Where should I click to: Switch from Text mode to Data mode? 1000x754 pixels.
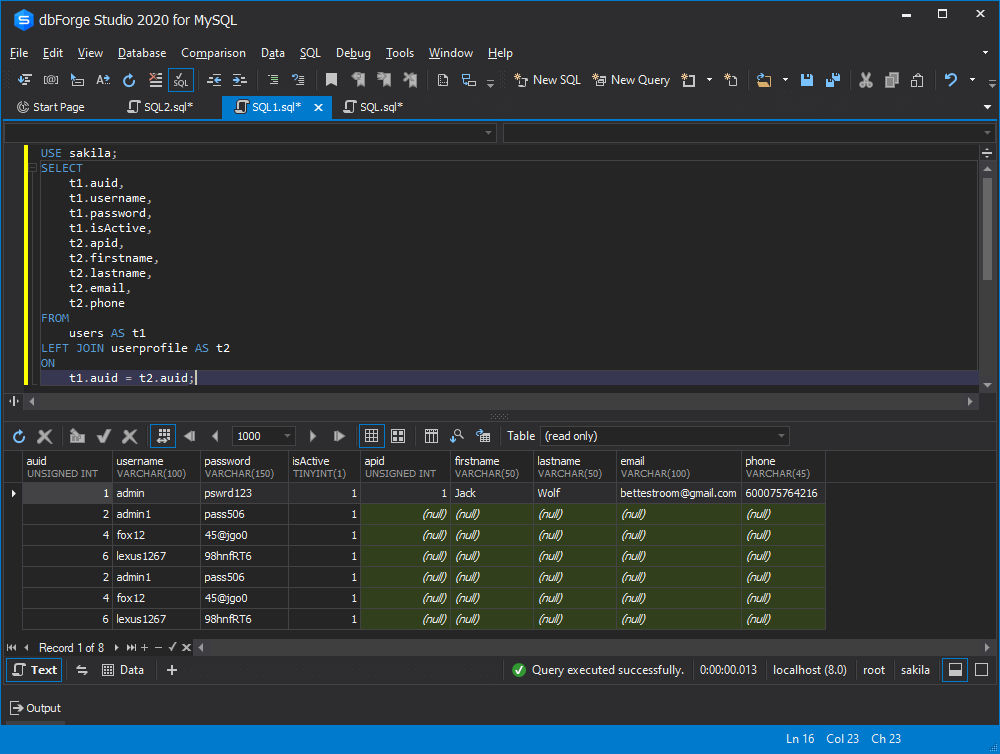pos(127,669)
